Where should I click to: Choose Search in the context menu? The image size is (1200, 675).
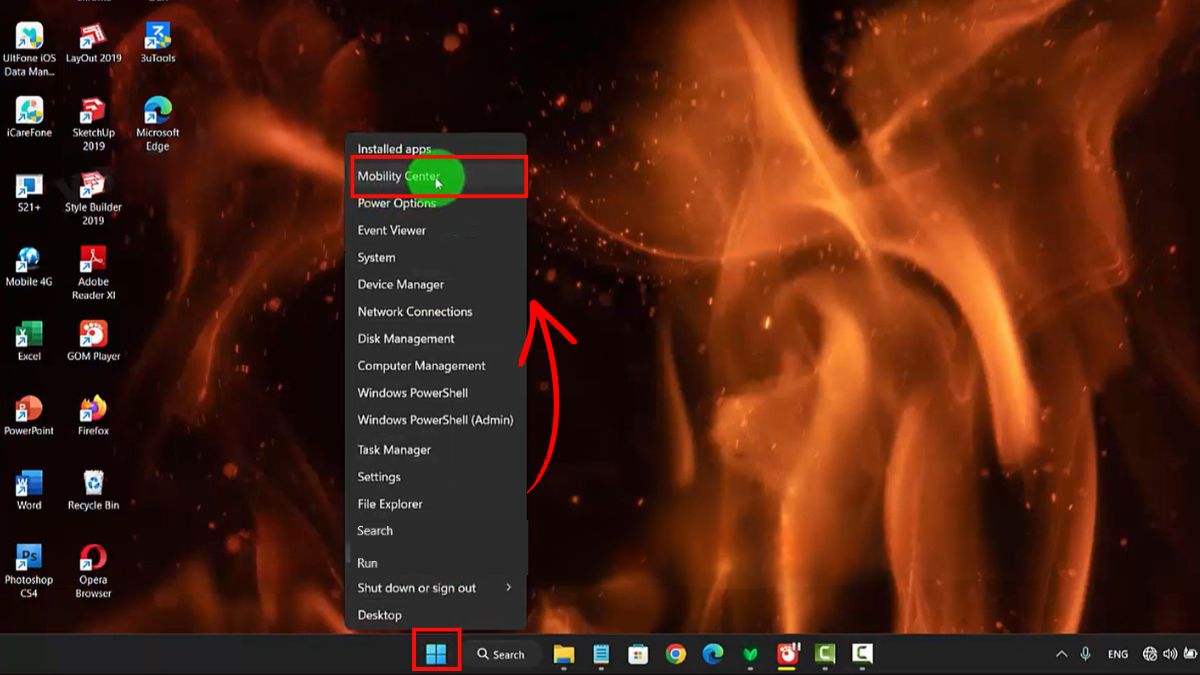pos(436,531)
